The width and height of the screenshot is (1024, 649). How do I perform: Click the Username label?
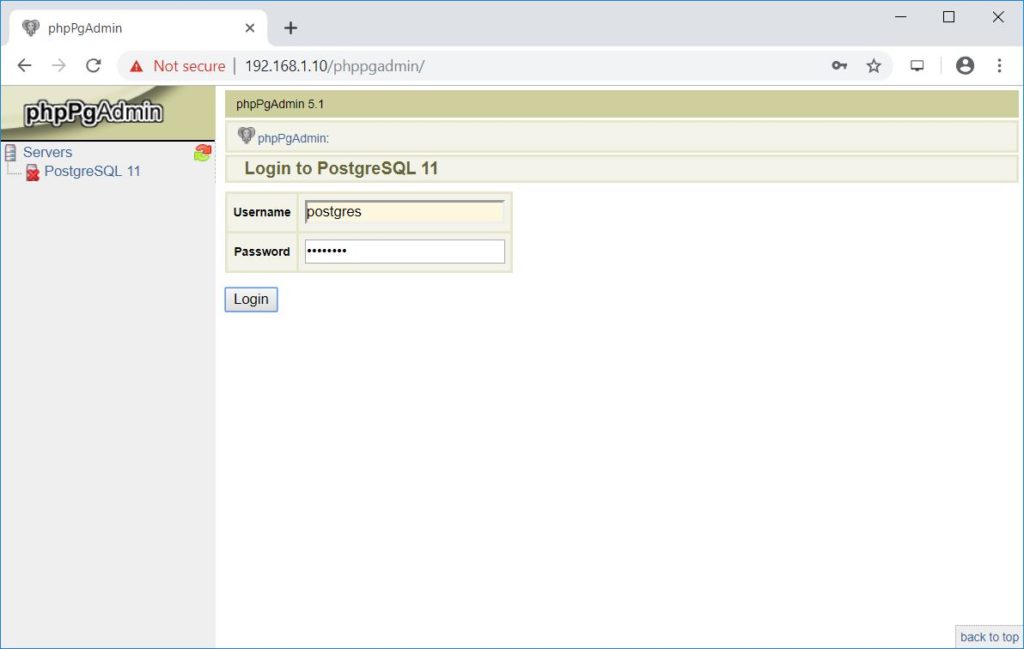point(262,212)
